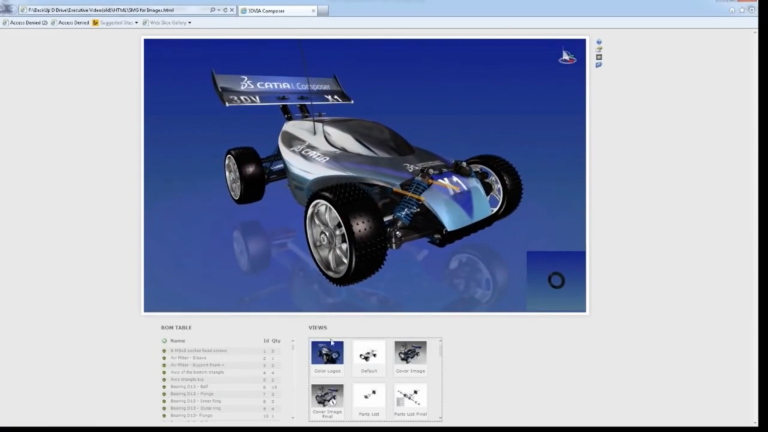Image resolution: width=768 pixels, height=432 pixels.
Task: Select the Bearing D13 - Inner ring row
Action: pyautogui.click(x=195, y=401)
